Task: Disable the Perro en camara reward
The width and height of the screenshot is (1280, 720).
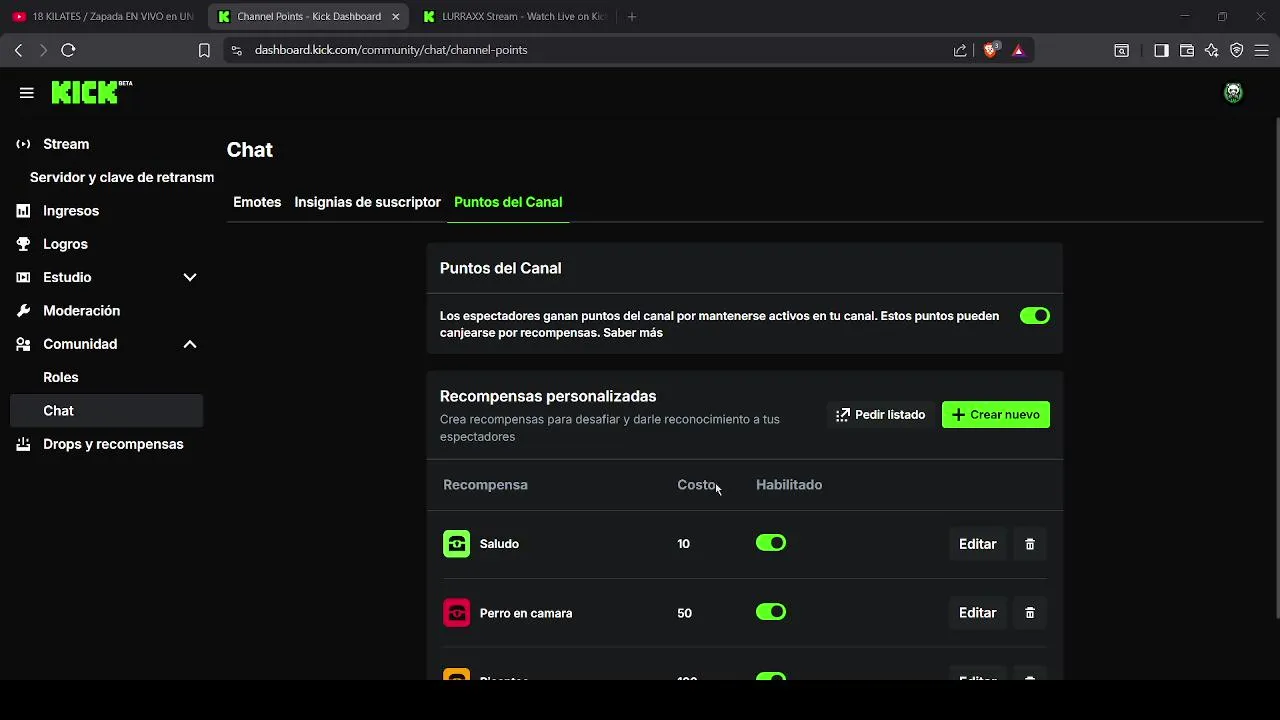Action: 771,612
